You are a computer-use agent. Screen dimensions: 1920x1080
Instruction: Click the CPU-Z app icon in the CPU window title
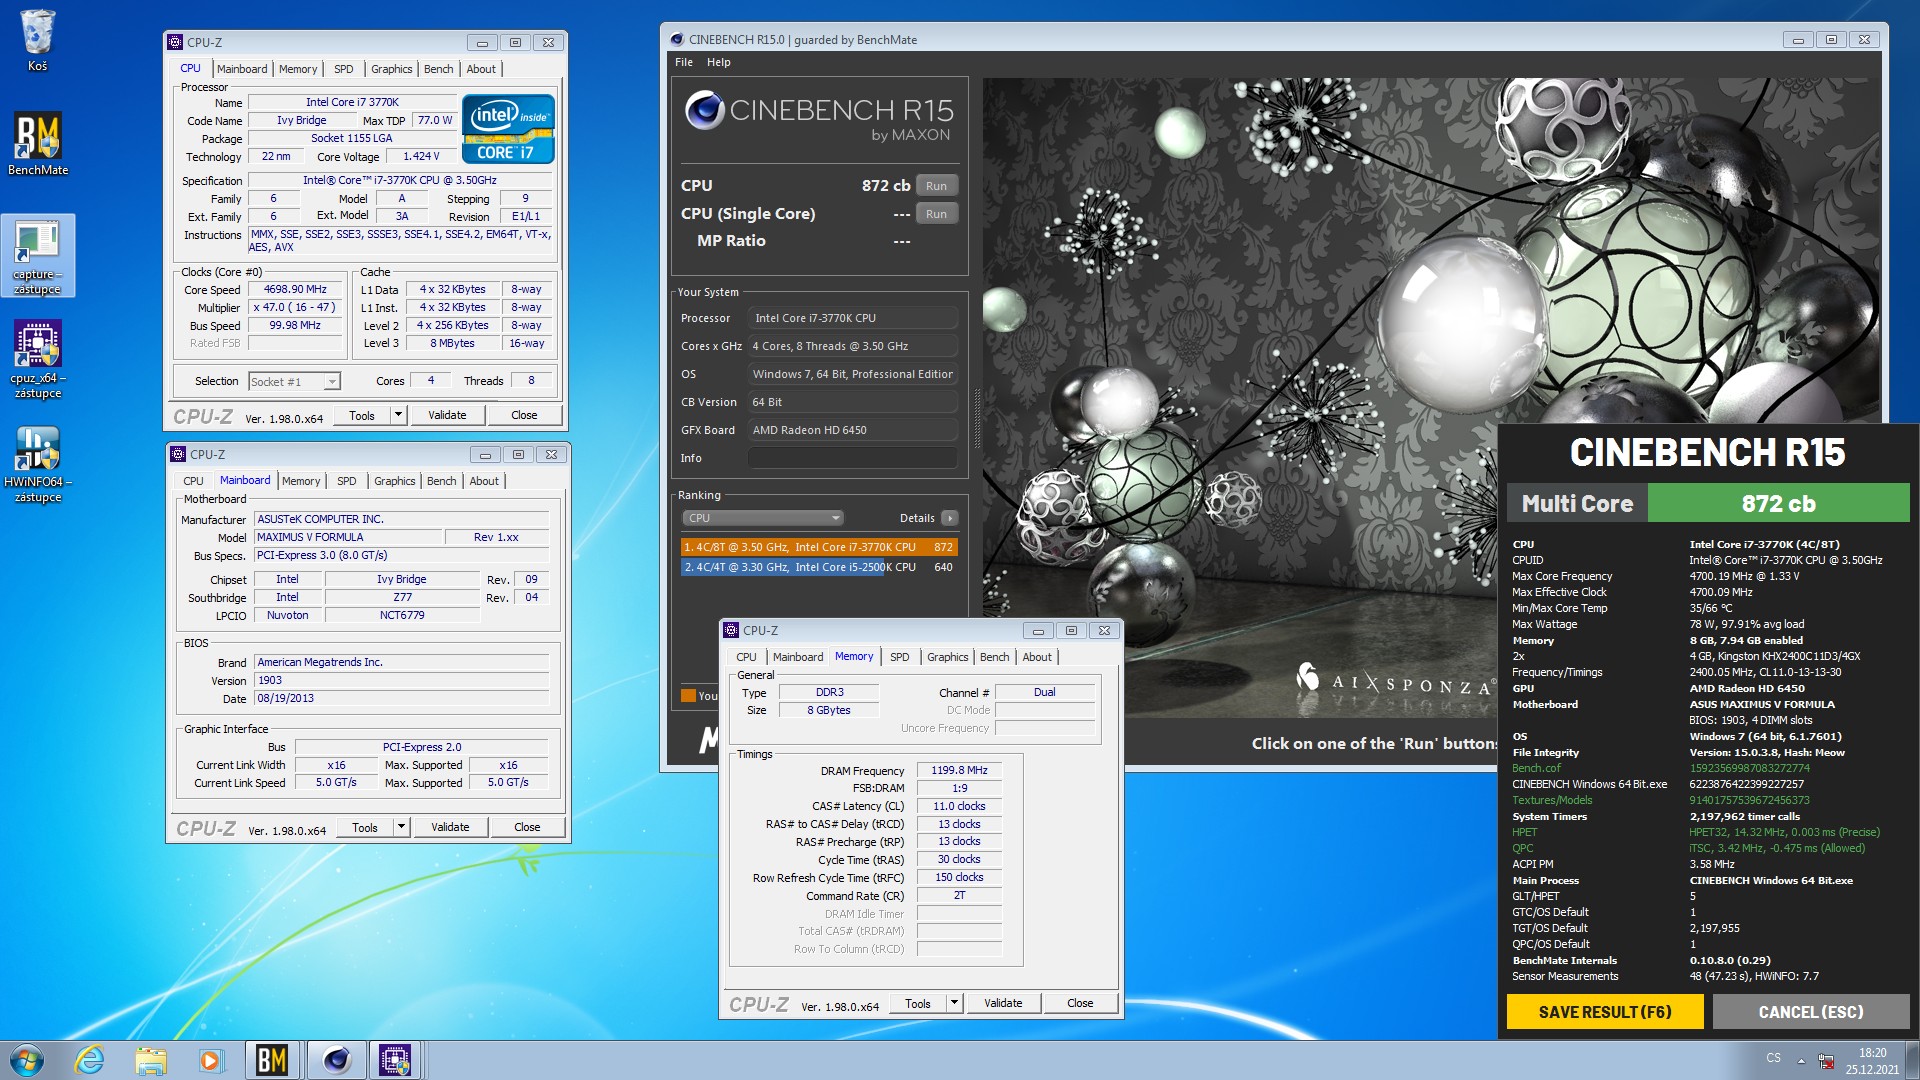click(176, 42)
